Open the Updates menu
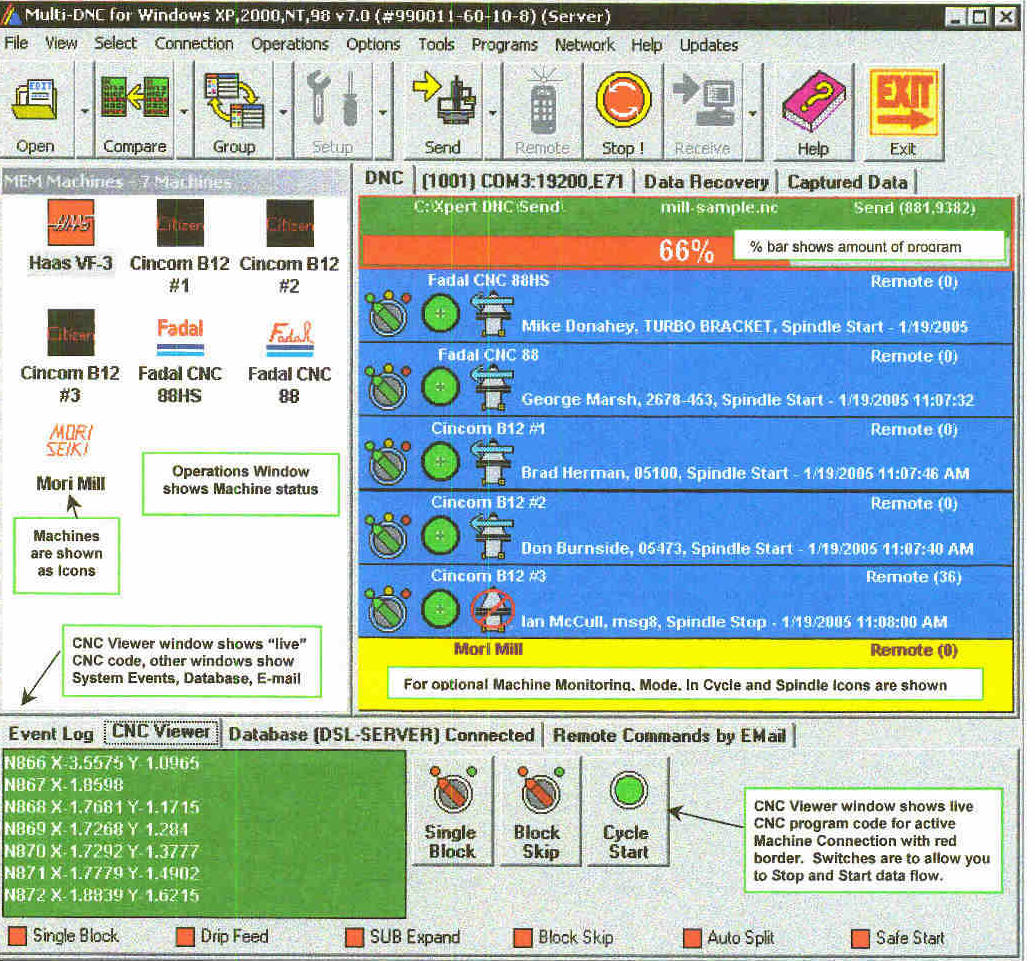The width and height of the screenshot is (1035, 961). click(709, 46)
